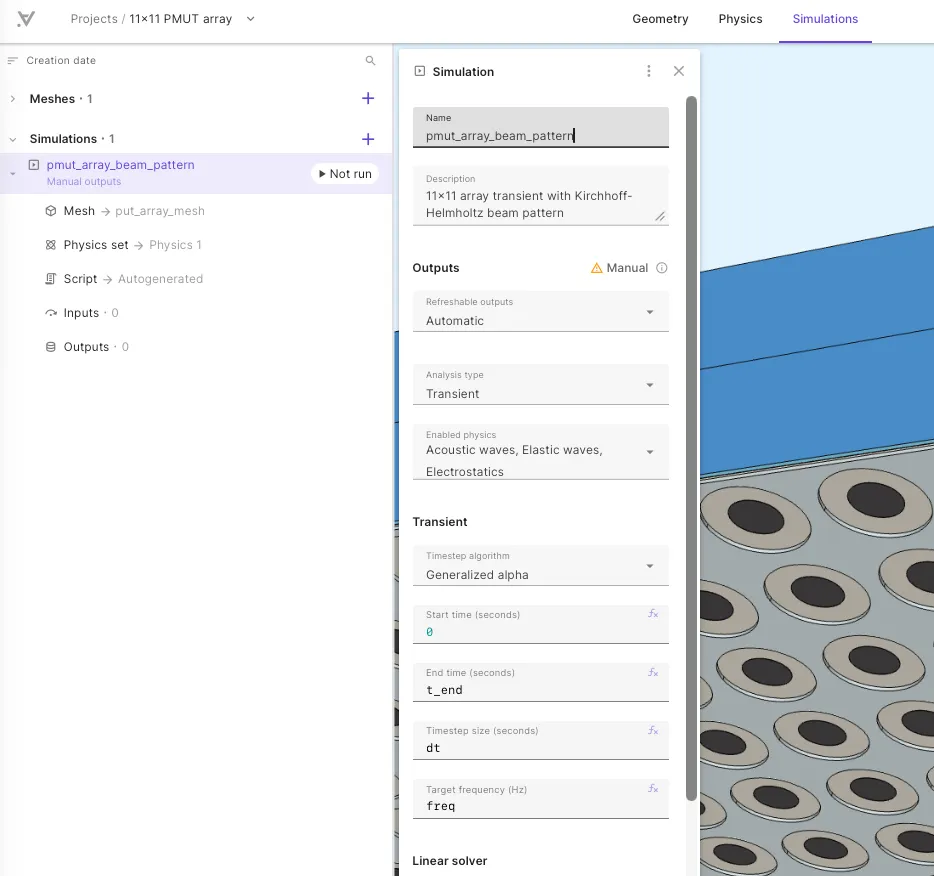Click the Manual outputs subtitle text

coord(84,182)
